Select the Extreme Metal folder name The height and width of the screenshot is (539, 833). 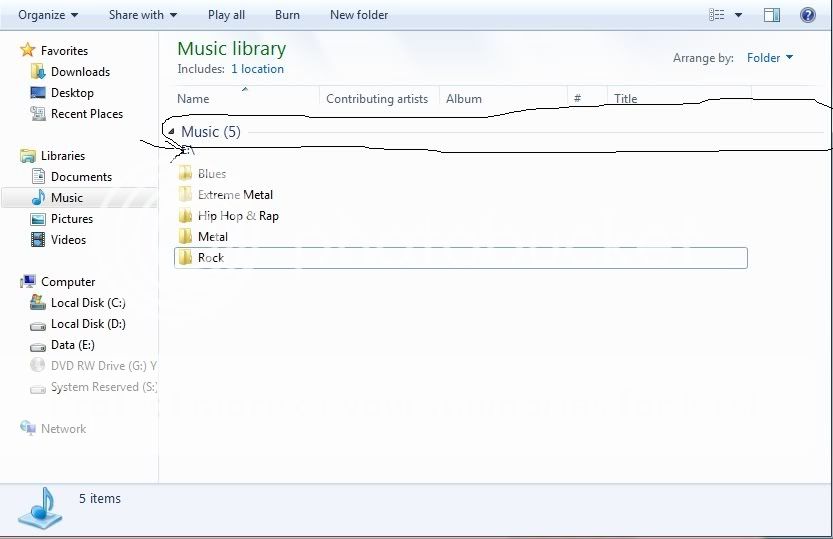pos(235,195)
